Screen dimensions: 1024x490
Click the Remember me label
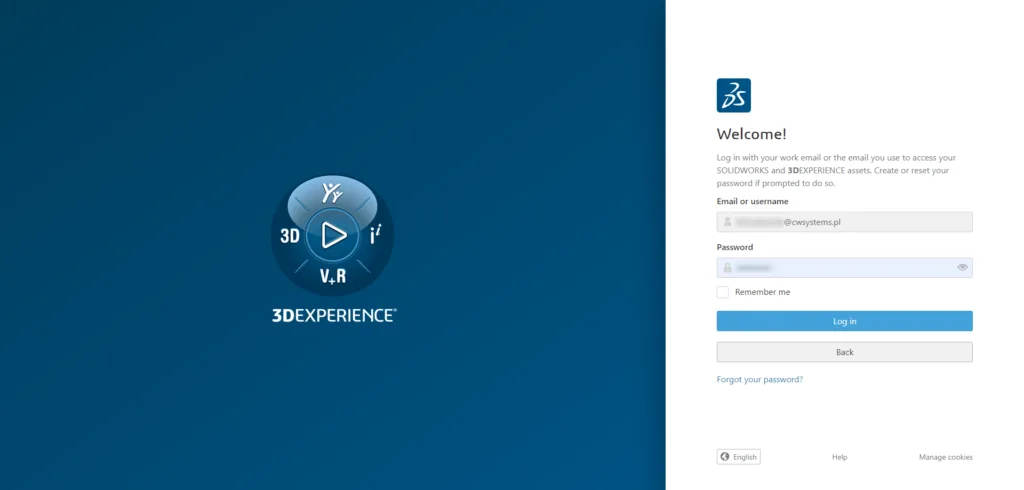(762, 292)
